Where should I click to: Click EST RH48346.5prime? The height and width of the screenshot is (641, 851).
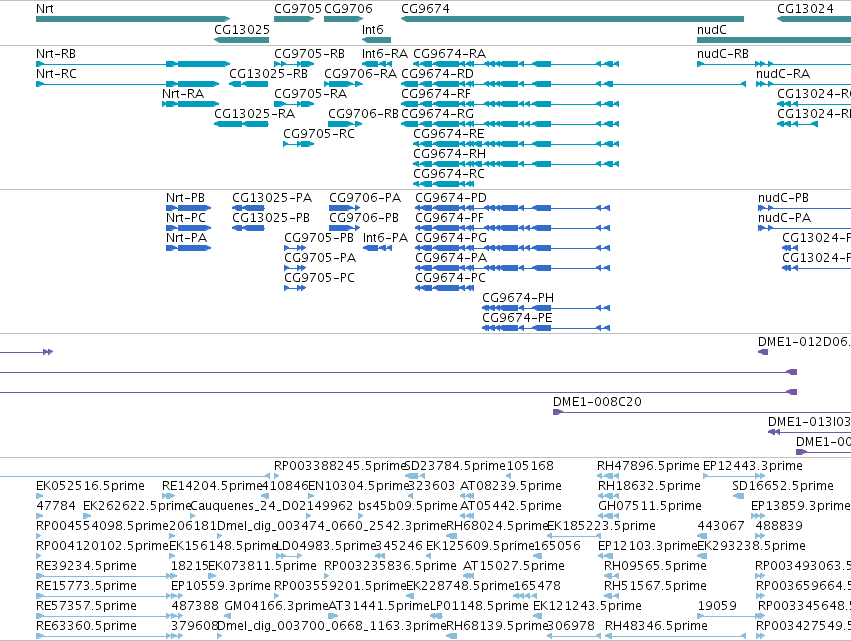(x=656, y=626)
